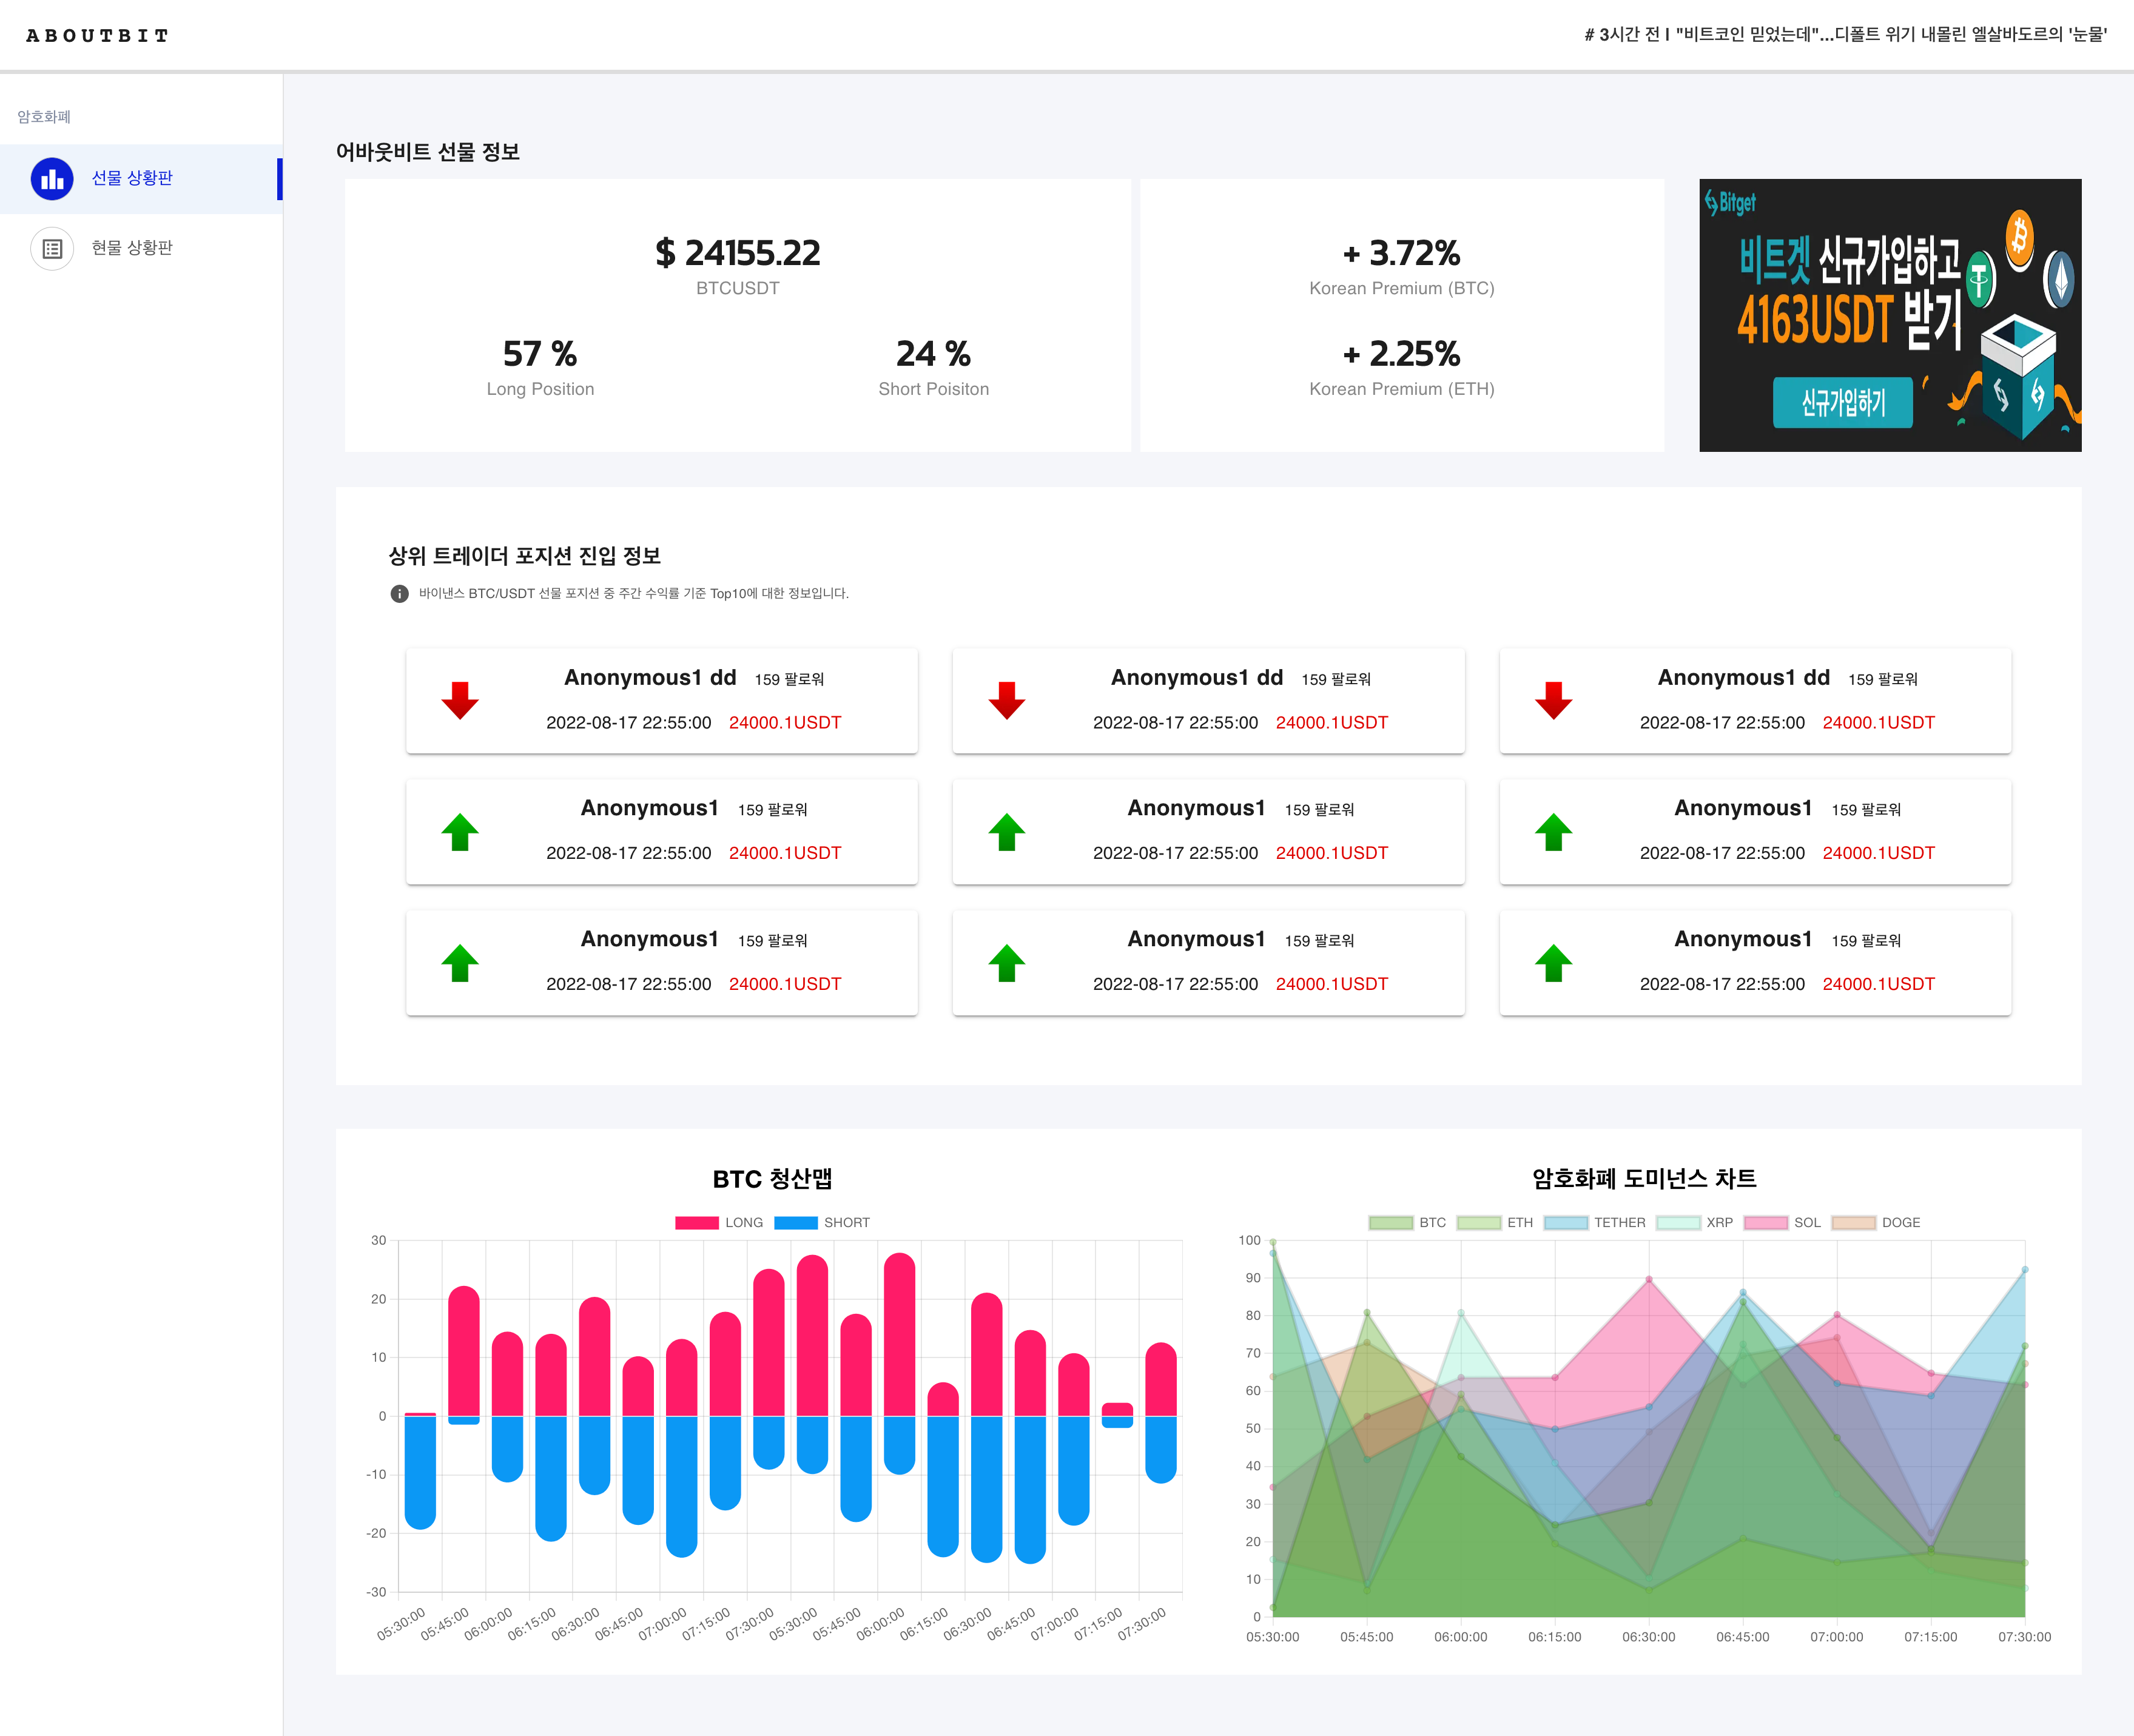Click the list icon for 현물 상황판
2134x1736 pixels.
52,249
